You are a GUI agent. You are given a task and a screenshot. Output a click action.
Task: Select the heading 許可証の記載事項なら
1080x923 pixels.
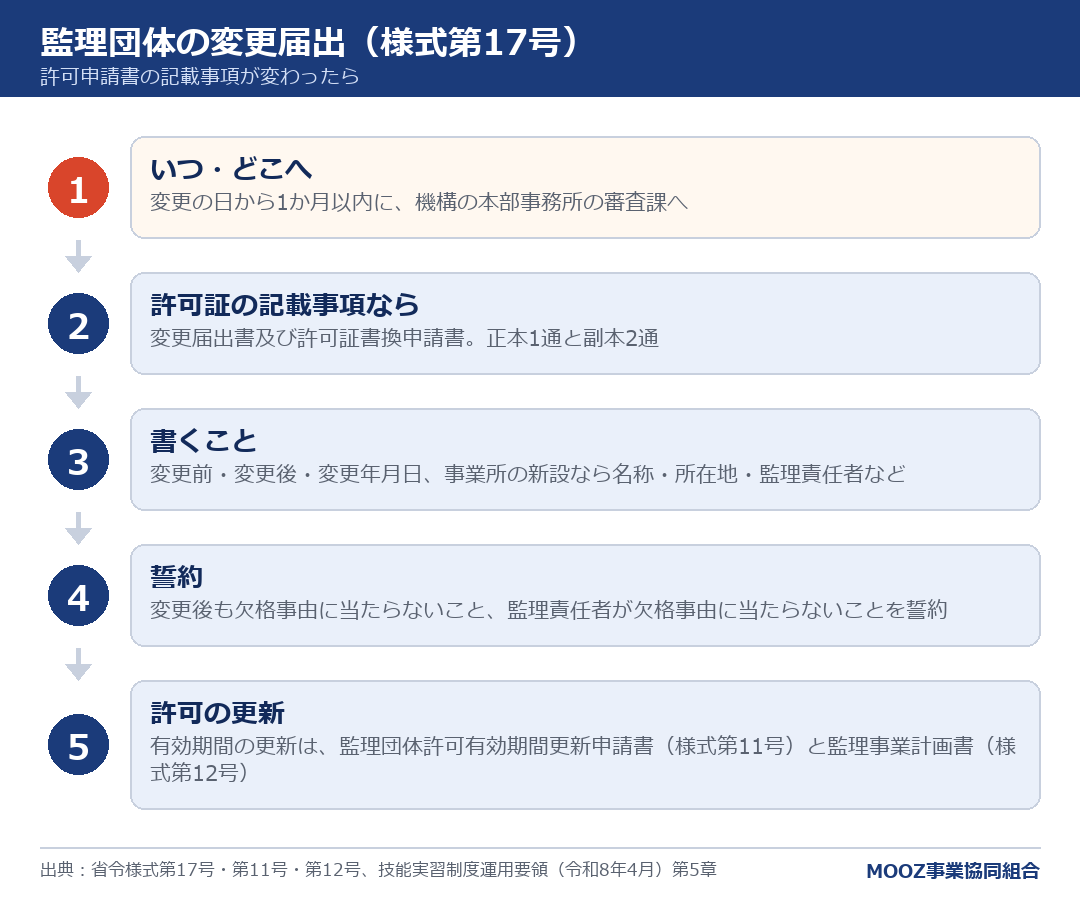[x=284, y=304]
